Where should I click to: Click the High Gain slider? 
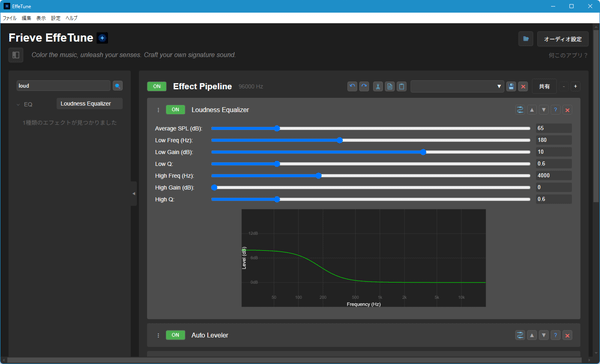point(370,188)
